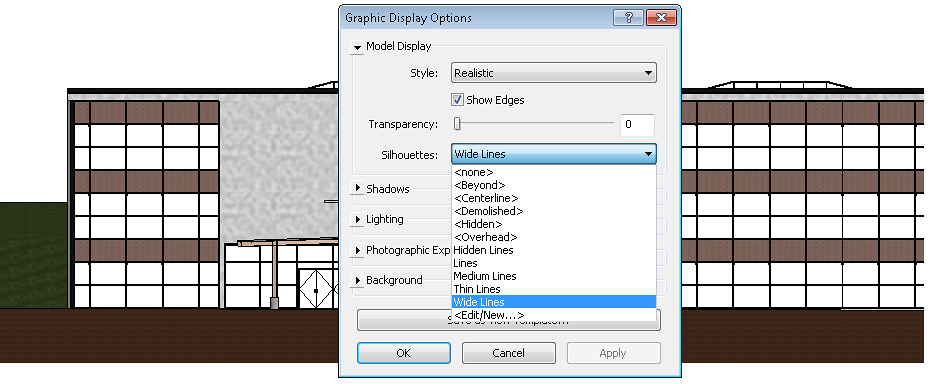Collapse the Model Display section

point(357,47)
